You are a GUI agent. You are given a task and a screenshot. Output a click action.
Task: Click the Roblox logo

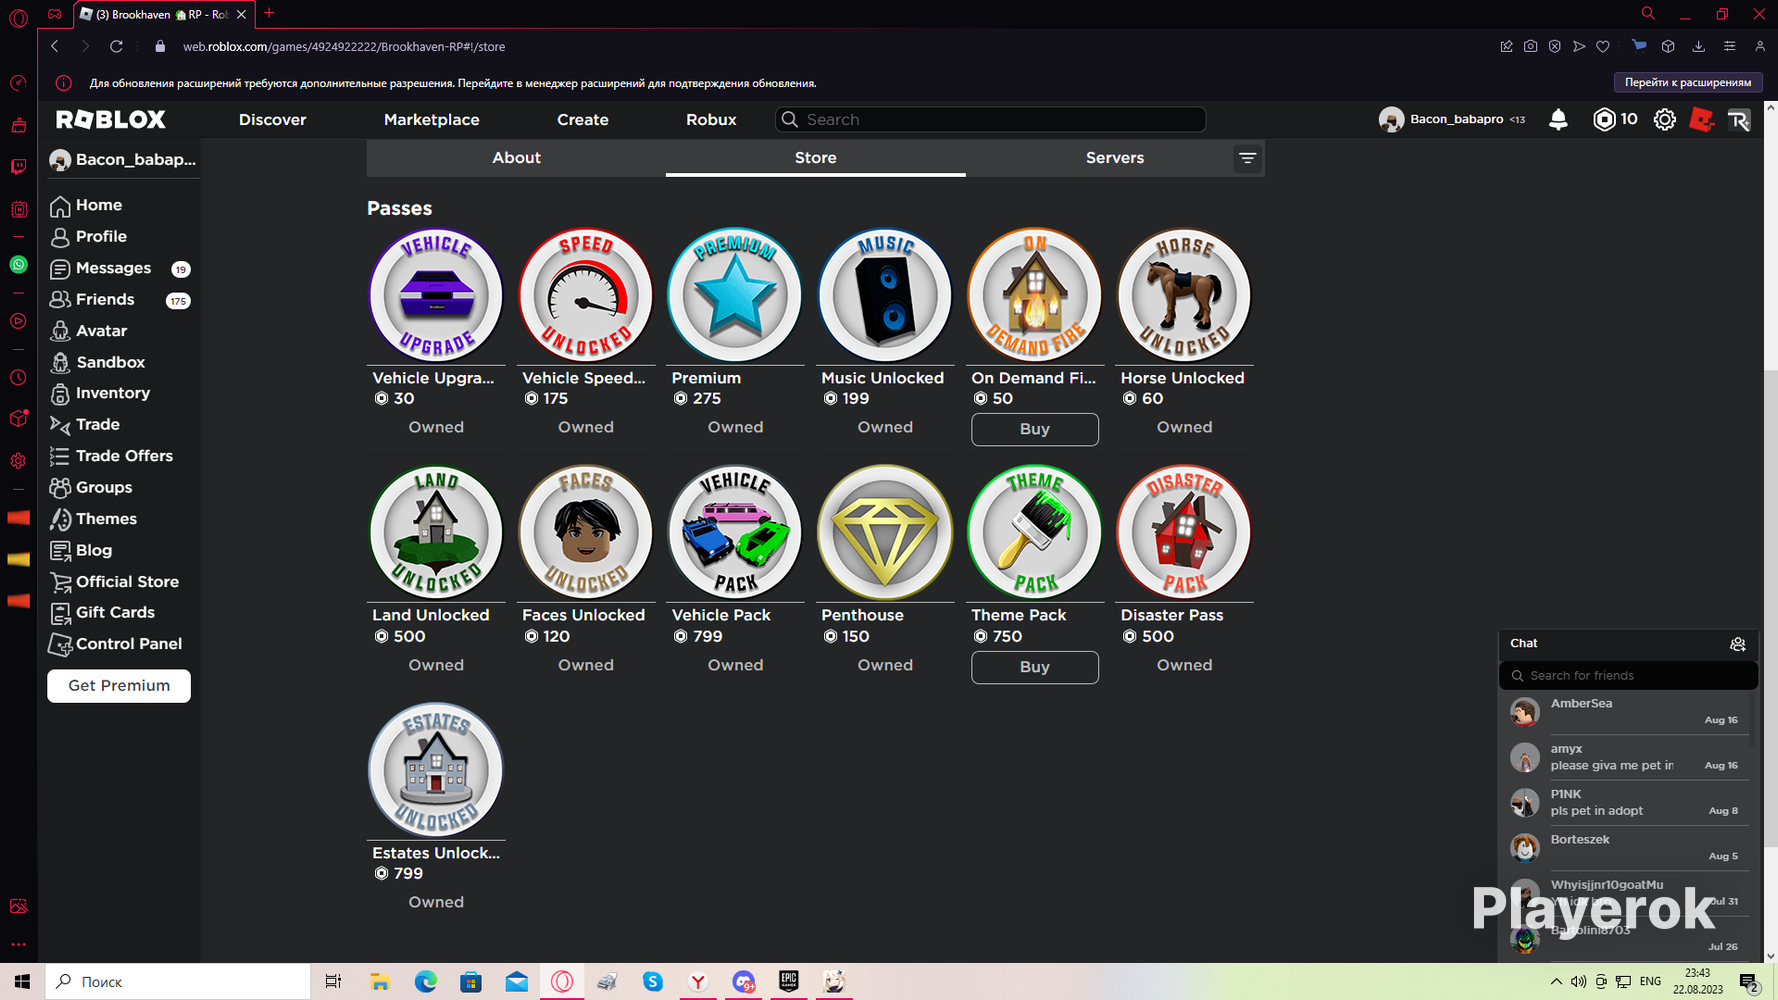(x=111, y=120)
